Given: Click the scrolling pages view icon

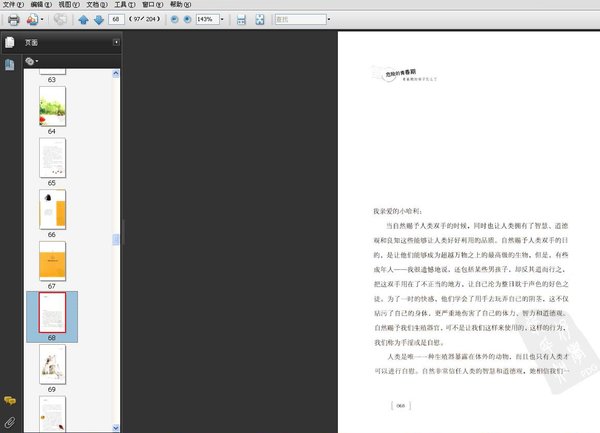Looking at the screenshot, I should 241,20.
